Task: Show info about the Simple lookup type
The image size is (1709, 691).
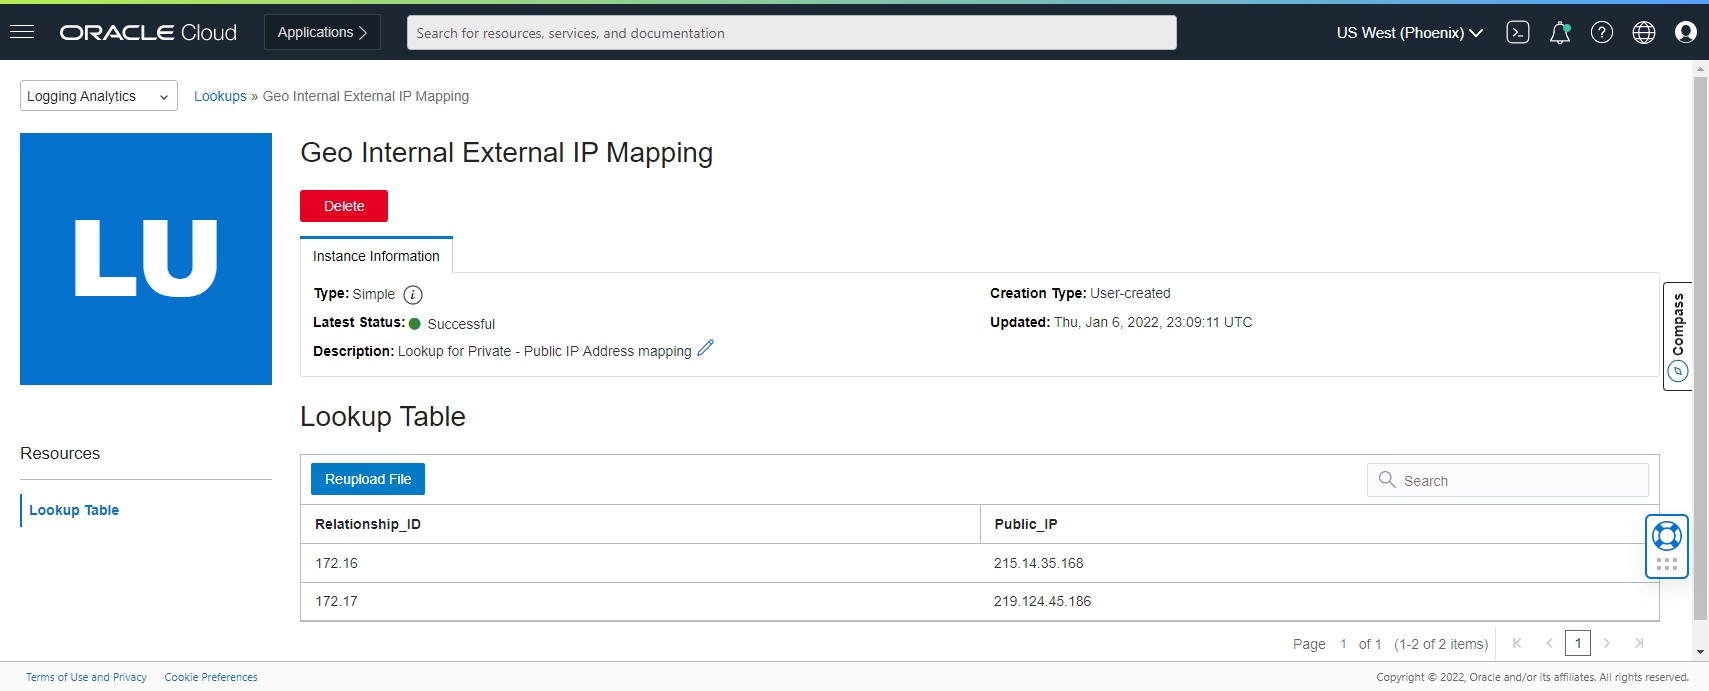Action: pyautogui.click(x=413, y=294)
